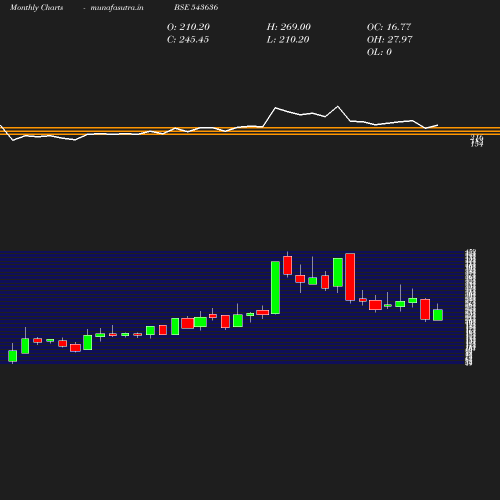
Task: Click the 'OC: 16.77' reading
Action: (x=389, y=27)
